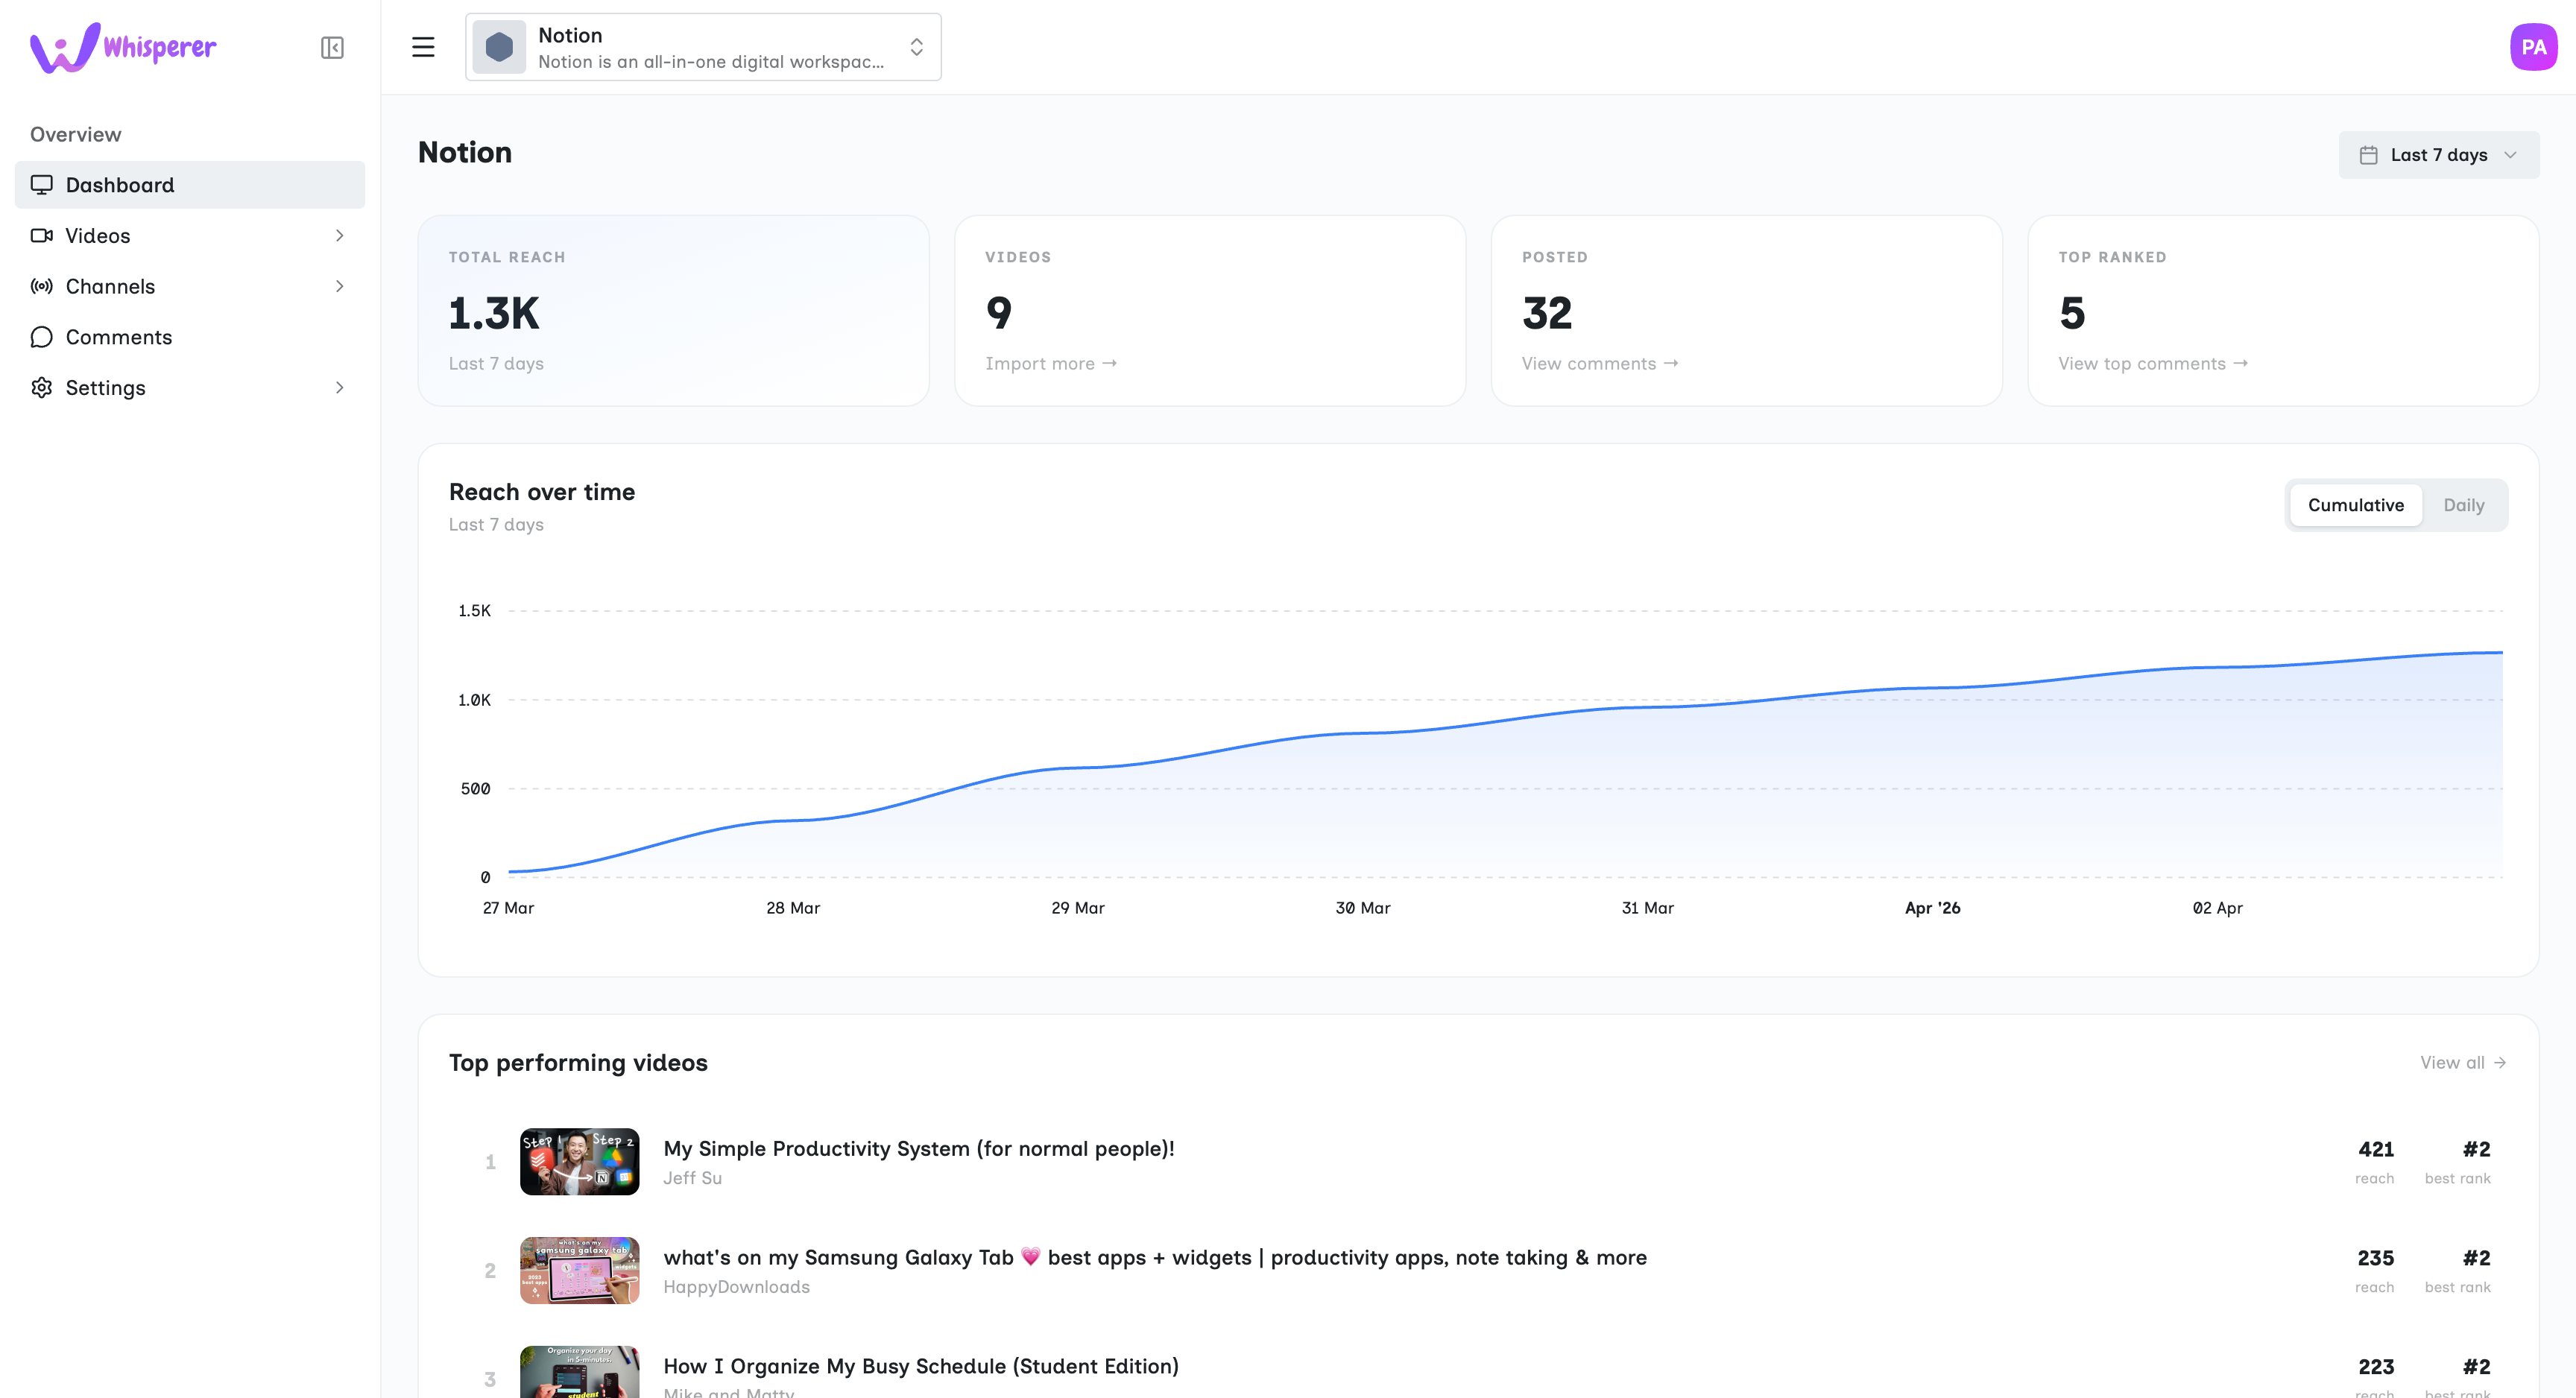The width and height of the screenshot is (2576, 1398).
Task: Click the Channels broadcast icon
Action: (x=41, y=286)
